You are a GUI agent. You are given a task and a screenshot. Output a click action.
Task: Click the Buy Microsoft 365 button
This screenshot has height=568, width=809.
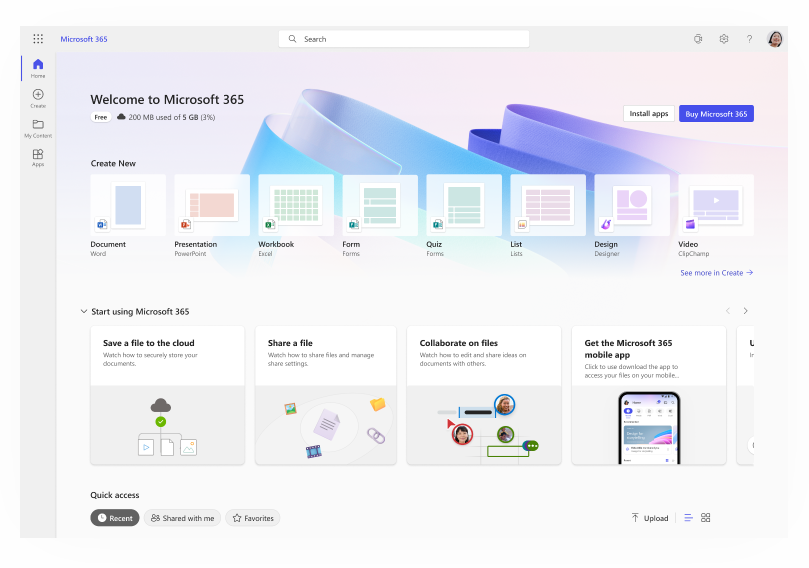pyautogui.click(x=716, y=114)
